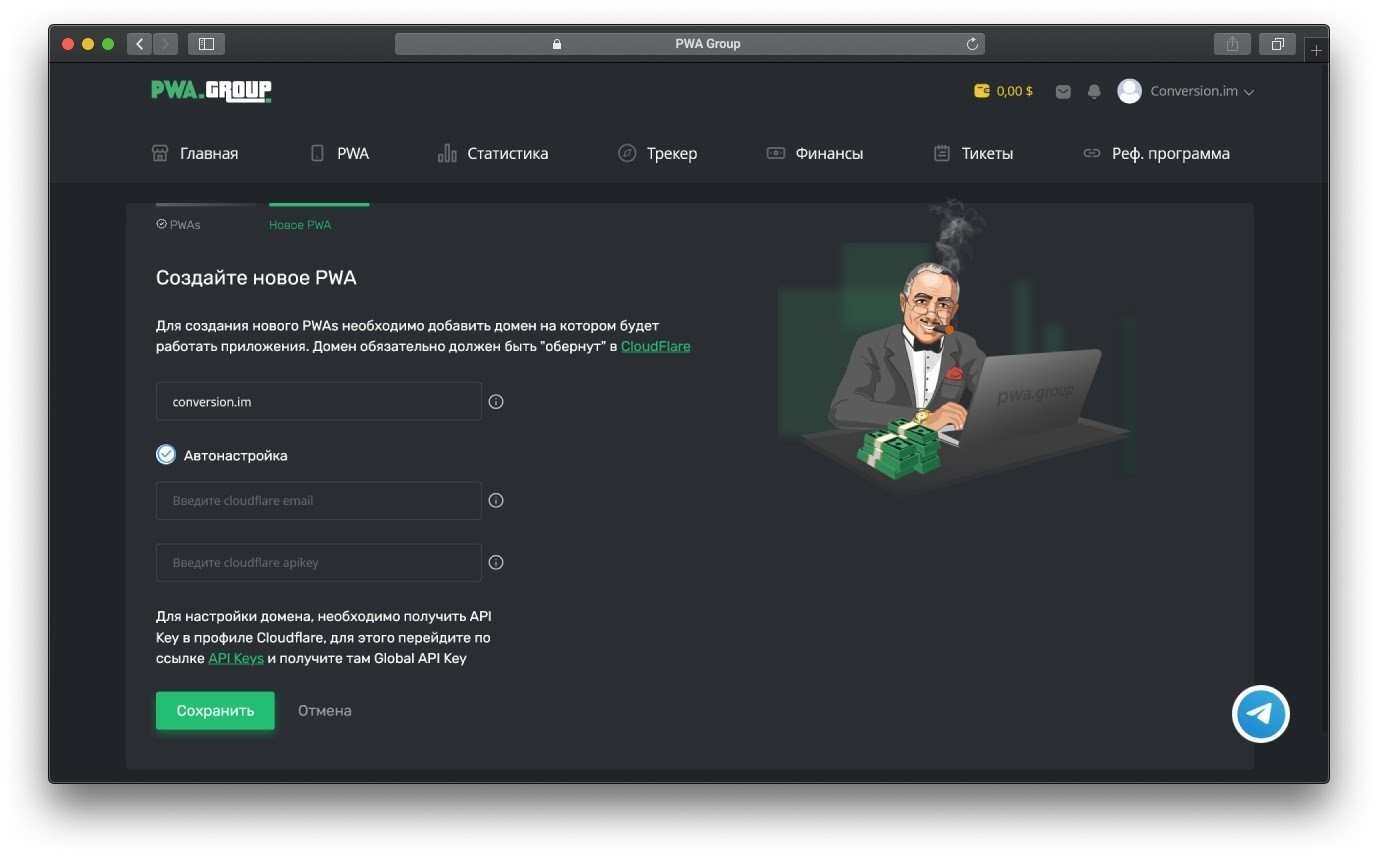Uncheck the Автонастройка checkbox
The image size is (1378, 856).
(166, 455)
